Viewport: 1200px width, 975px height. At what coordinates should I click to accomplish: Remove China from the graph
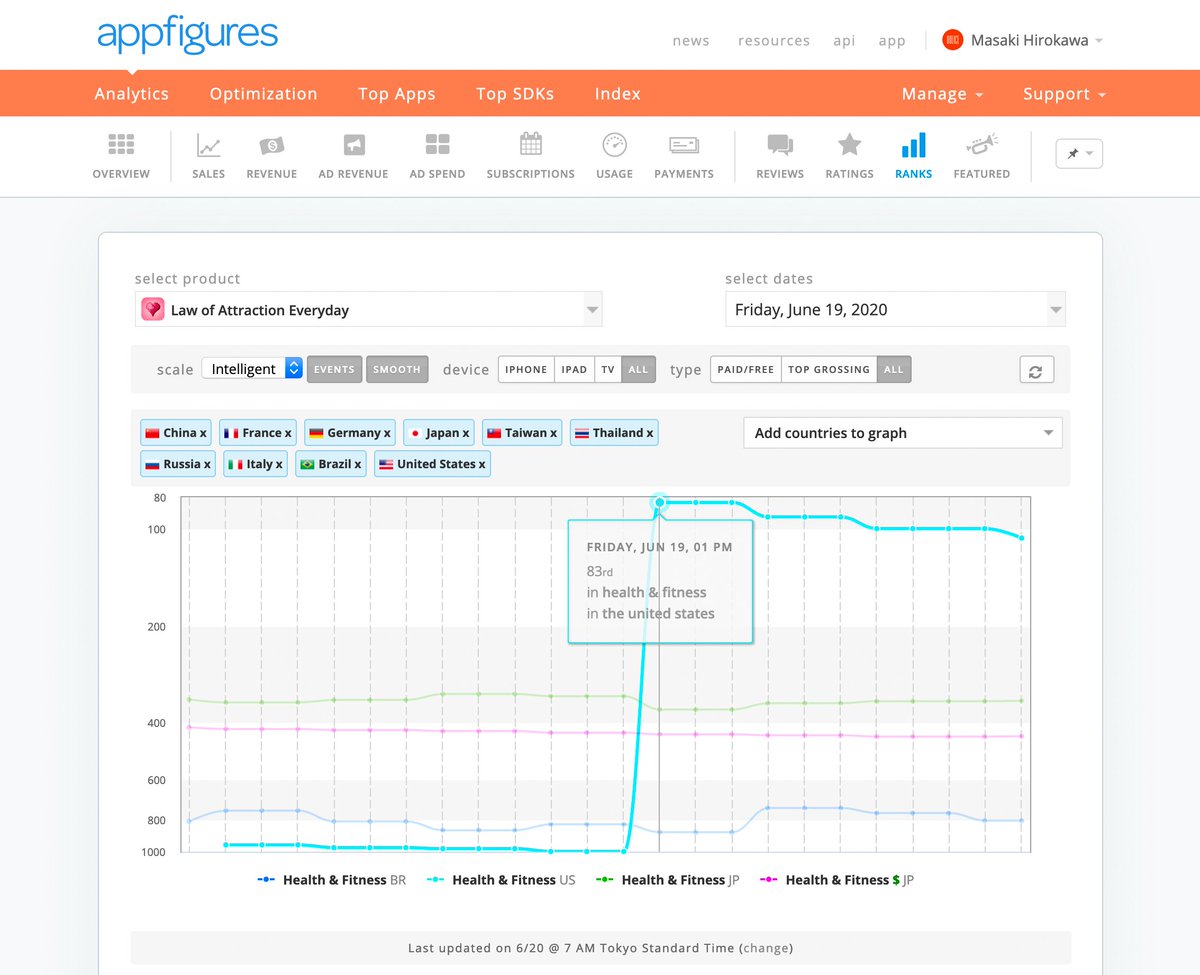click(x=203, y=433)
